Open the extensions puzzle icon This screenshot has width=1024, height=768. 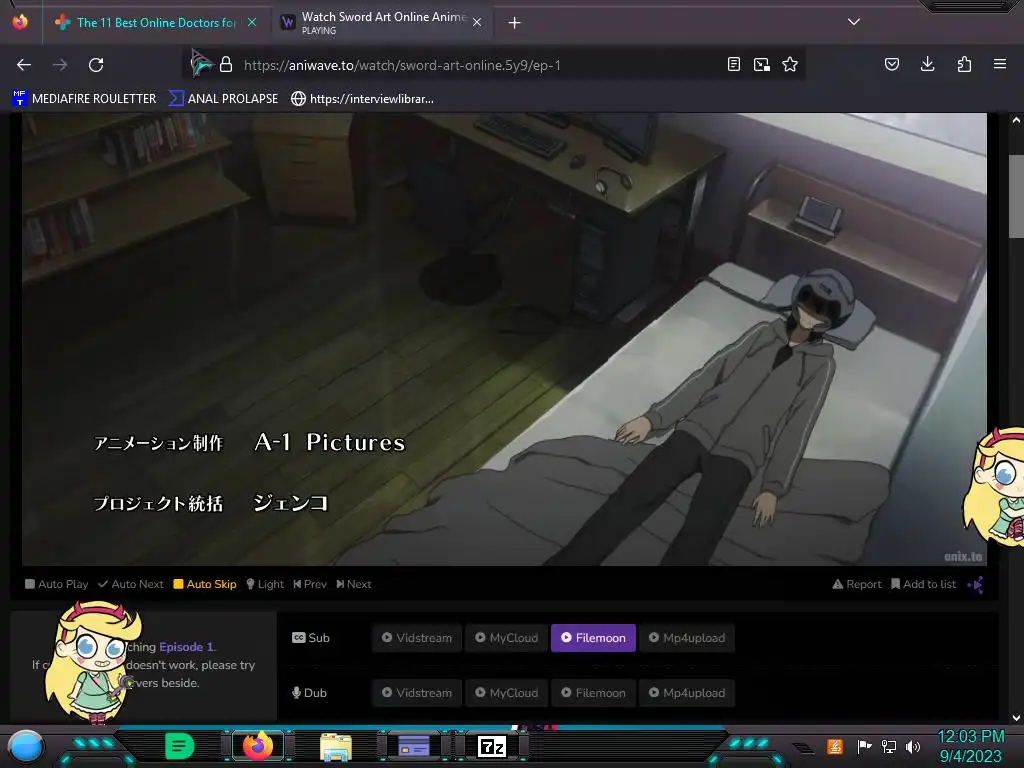(x=964, y=64)
